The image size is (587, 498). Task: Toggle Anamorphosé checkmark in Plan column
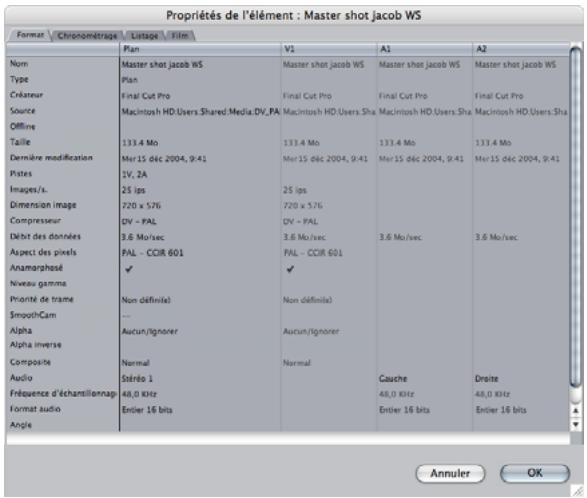(x=129, y=269)
